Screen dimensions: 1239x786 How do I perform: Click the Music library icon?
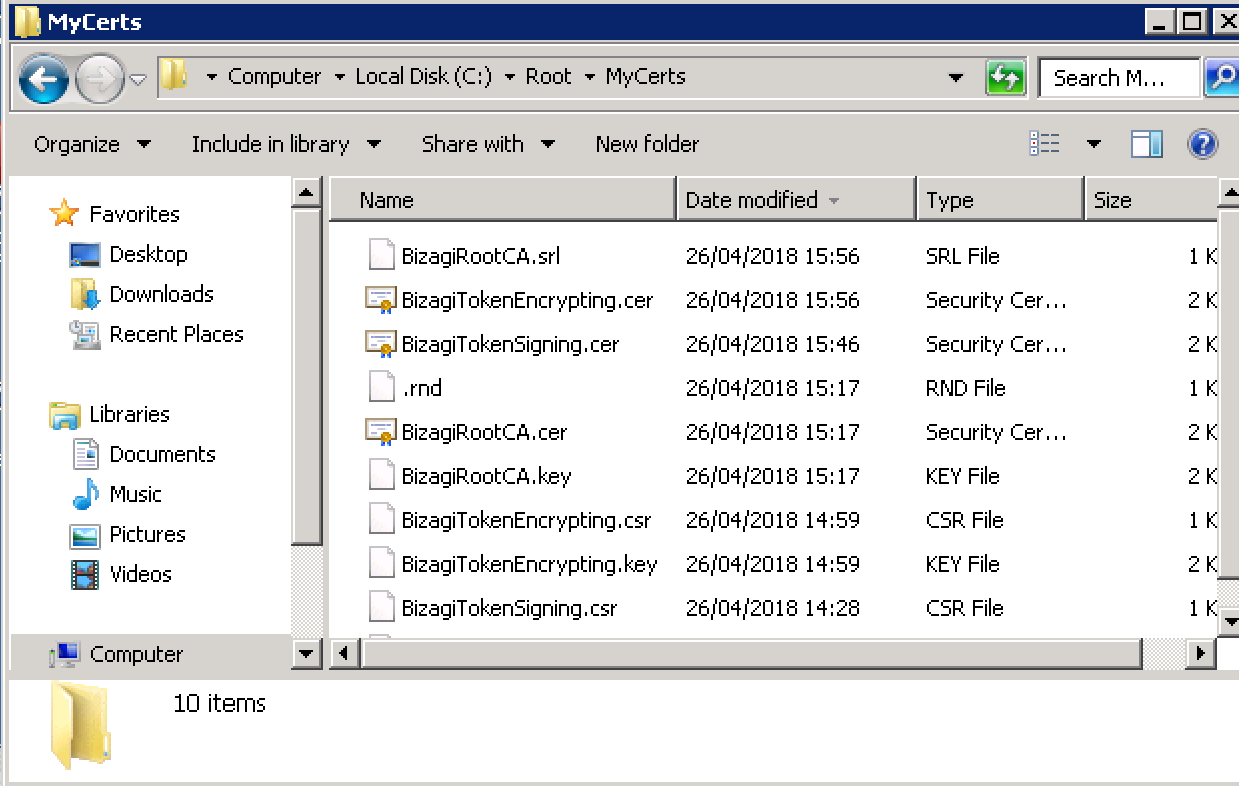86,494
